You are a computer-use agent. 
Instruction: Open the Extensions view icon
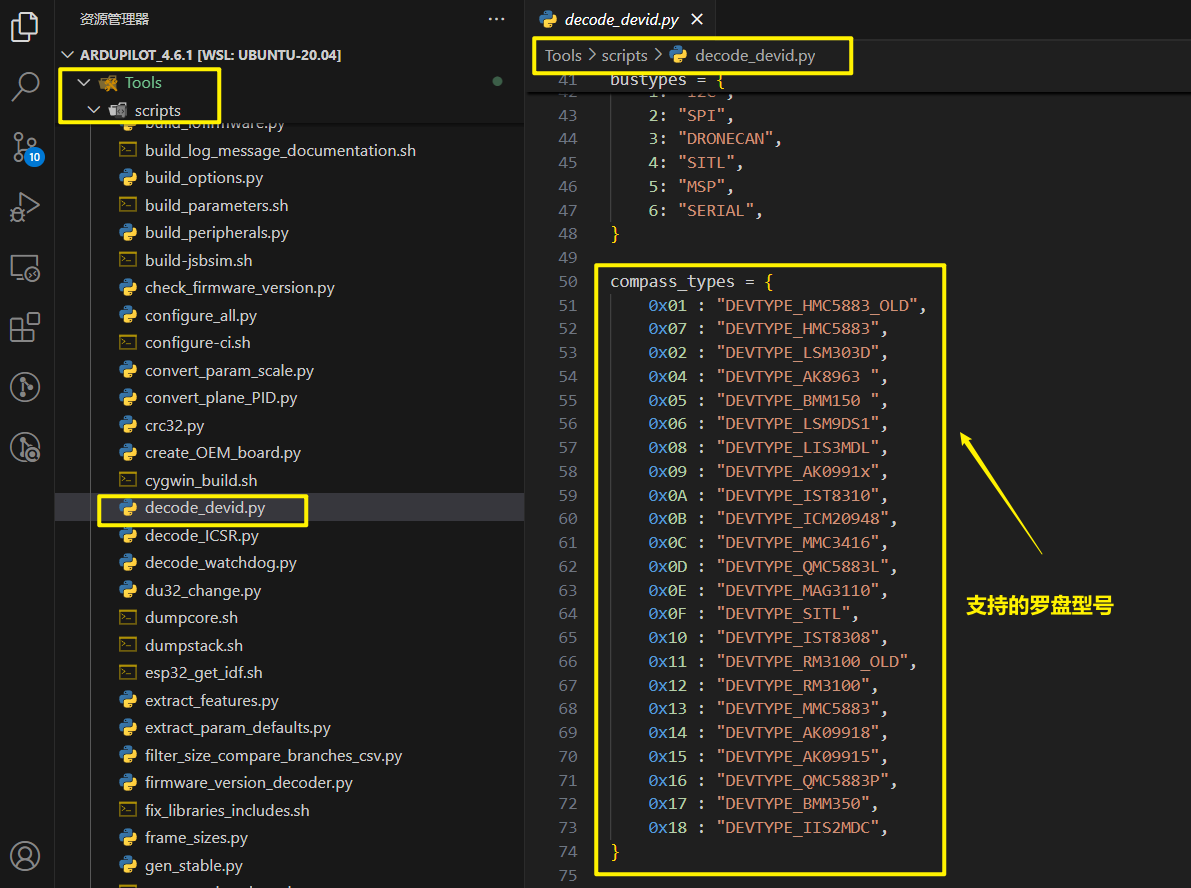click(x=25, y=328)
